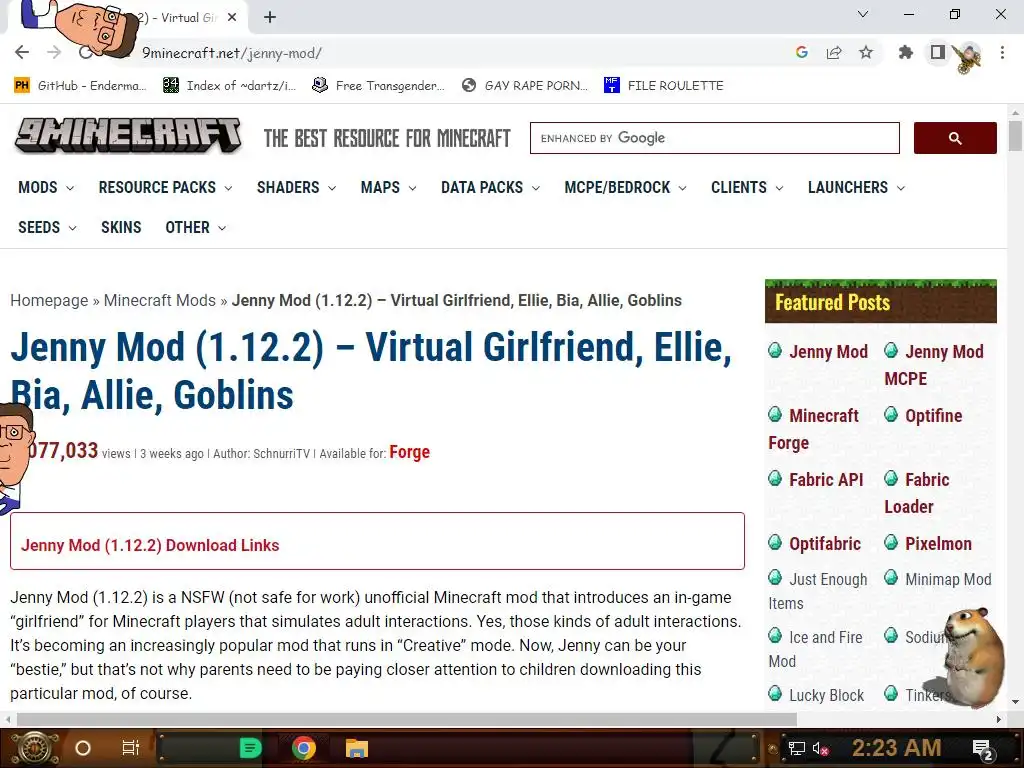Open featured post Minecraft Forge
This screenshot has width=1024, height=768.
[x=814, y=429]
